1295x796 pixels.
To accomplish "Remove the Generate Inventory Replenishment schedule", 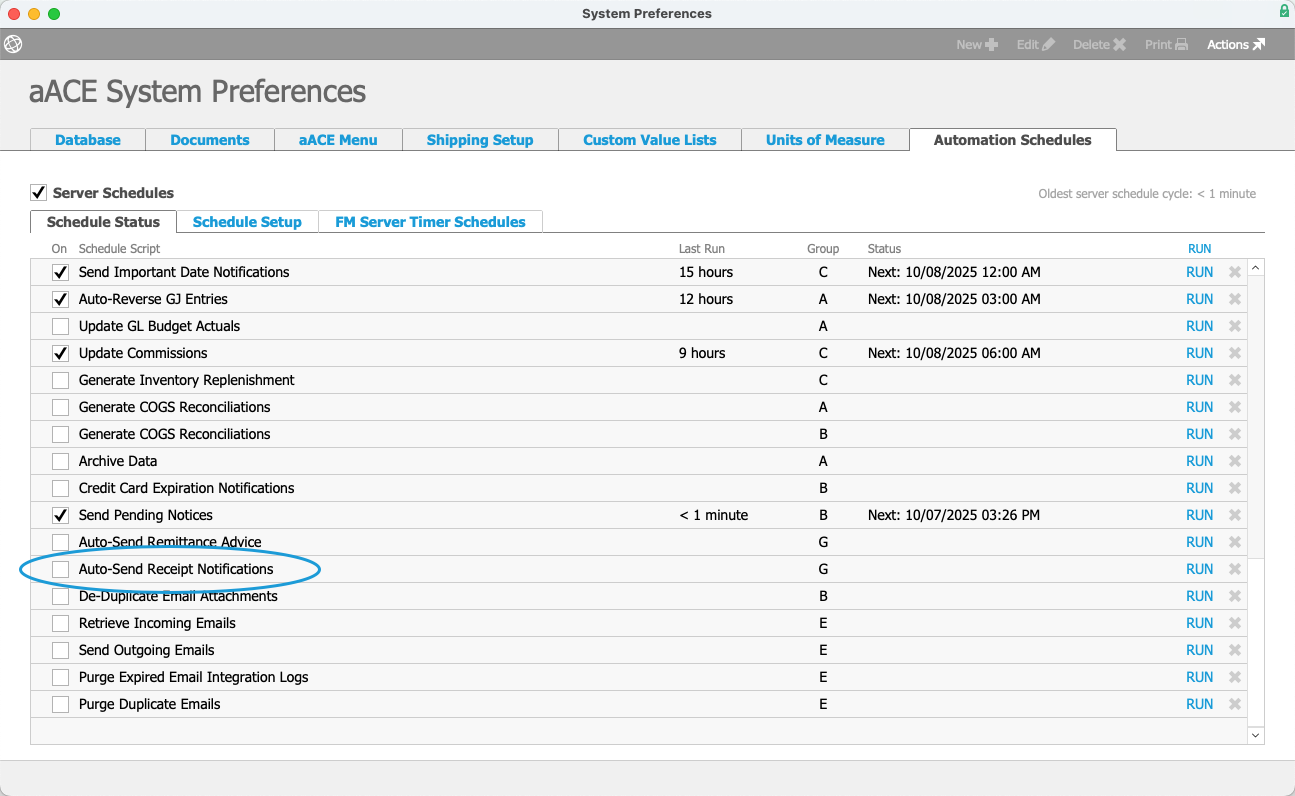I will (x=1235, y=380).
